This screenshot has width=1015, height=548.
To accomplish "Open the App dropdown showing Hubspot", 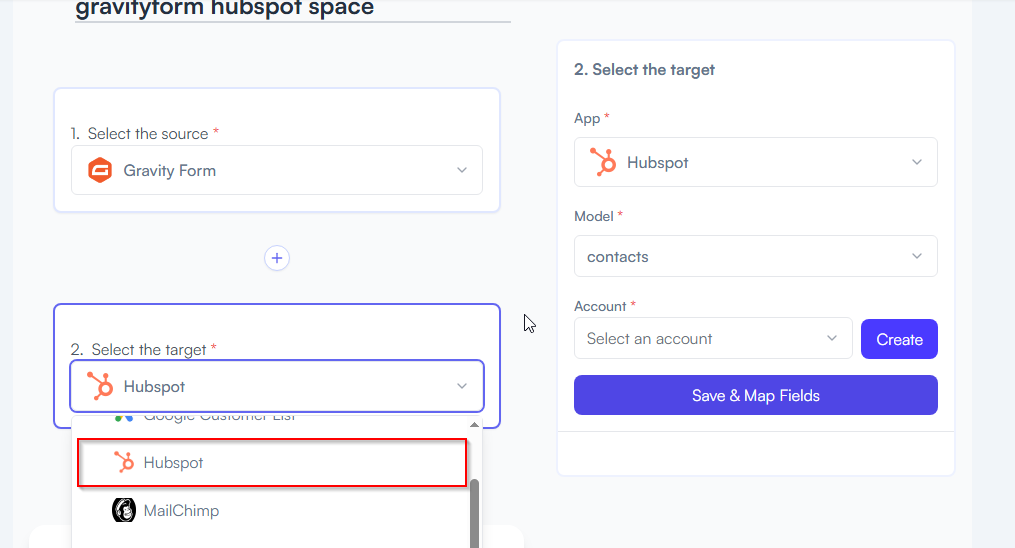I will click(x=755, y=162).
